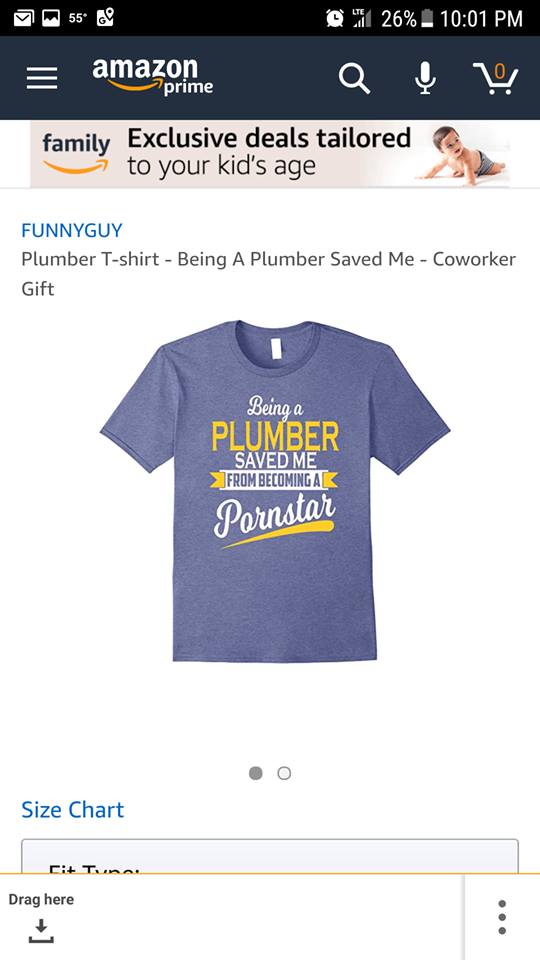Screen dimensions: 540x960
Task: Open the shopping cart
Action: pyautogui.click(x=496, y=78)
